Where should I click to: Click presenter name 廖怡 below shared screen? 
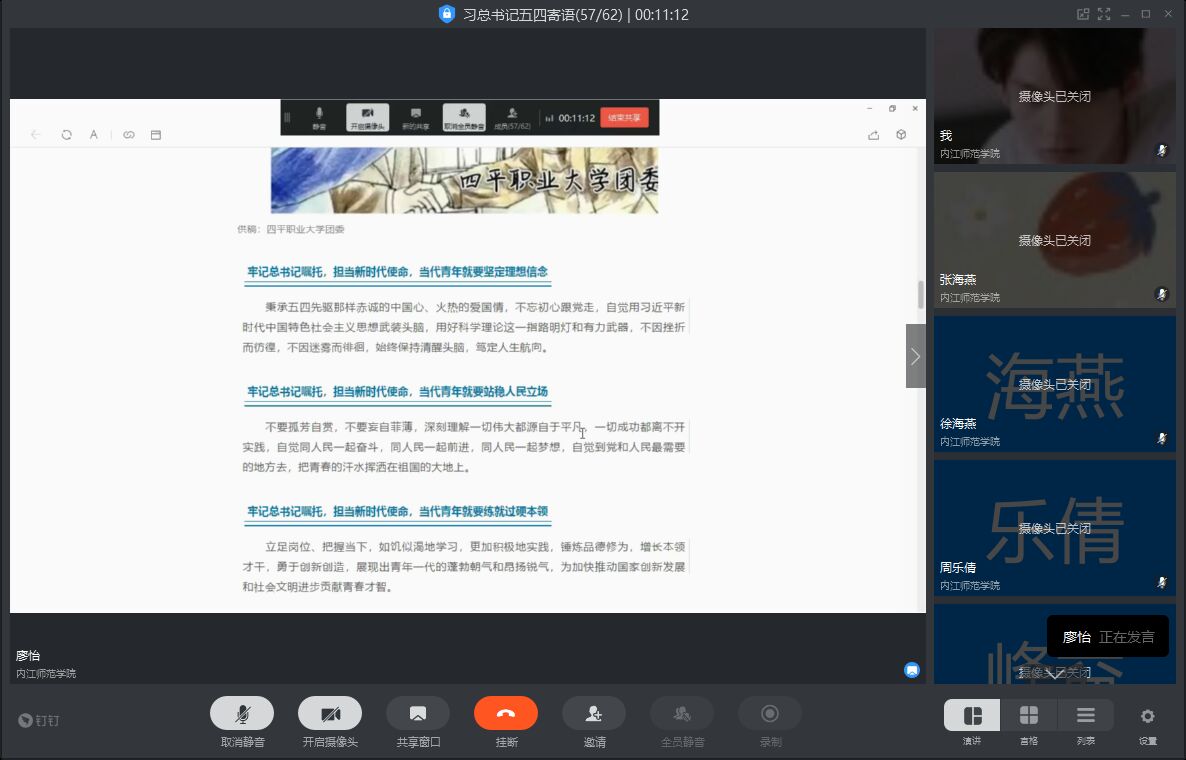point(28,656)
